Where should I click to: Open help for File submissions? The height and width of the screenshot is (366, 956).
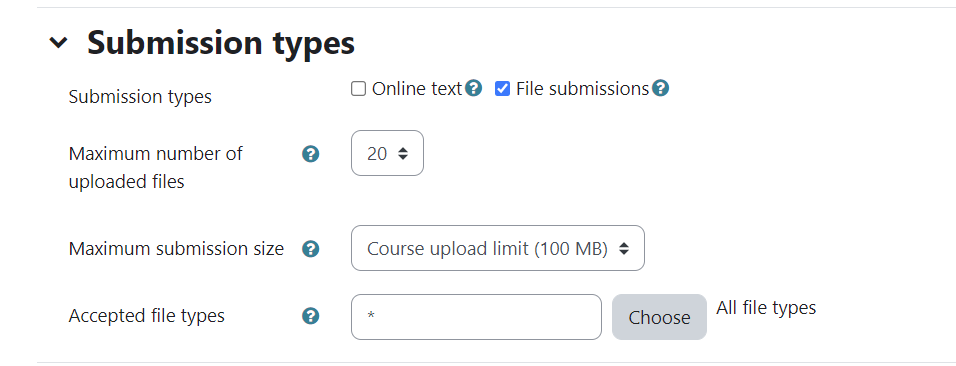[x=660, y=89]
